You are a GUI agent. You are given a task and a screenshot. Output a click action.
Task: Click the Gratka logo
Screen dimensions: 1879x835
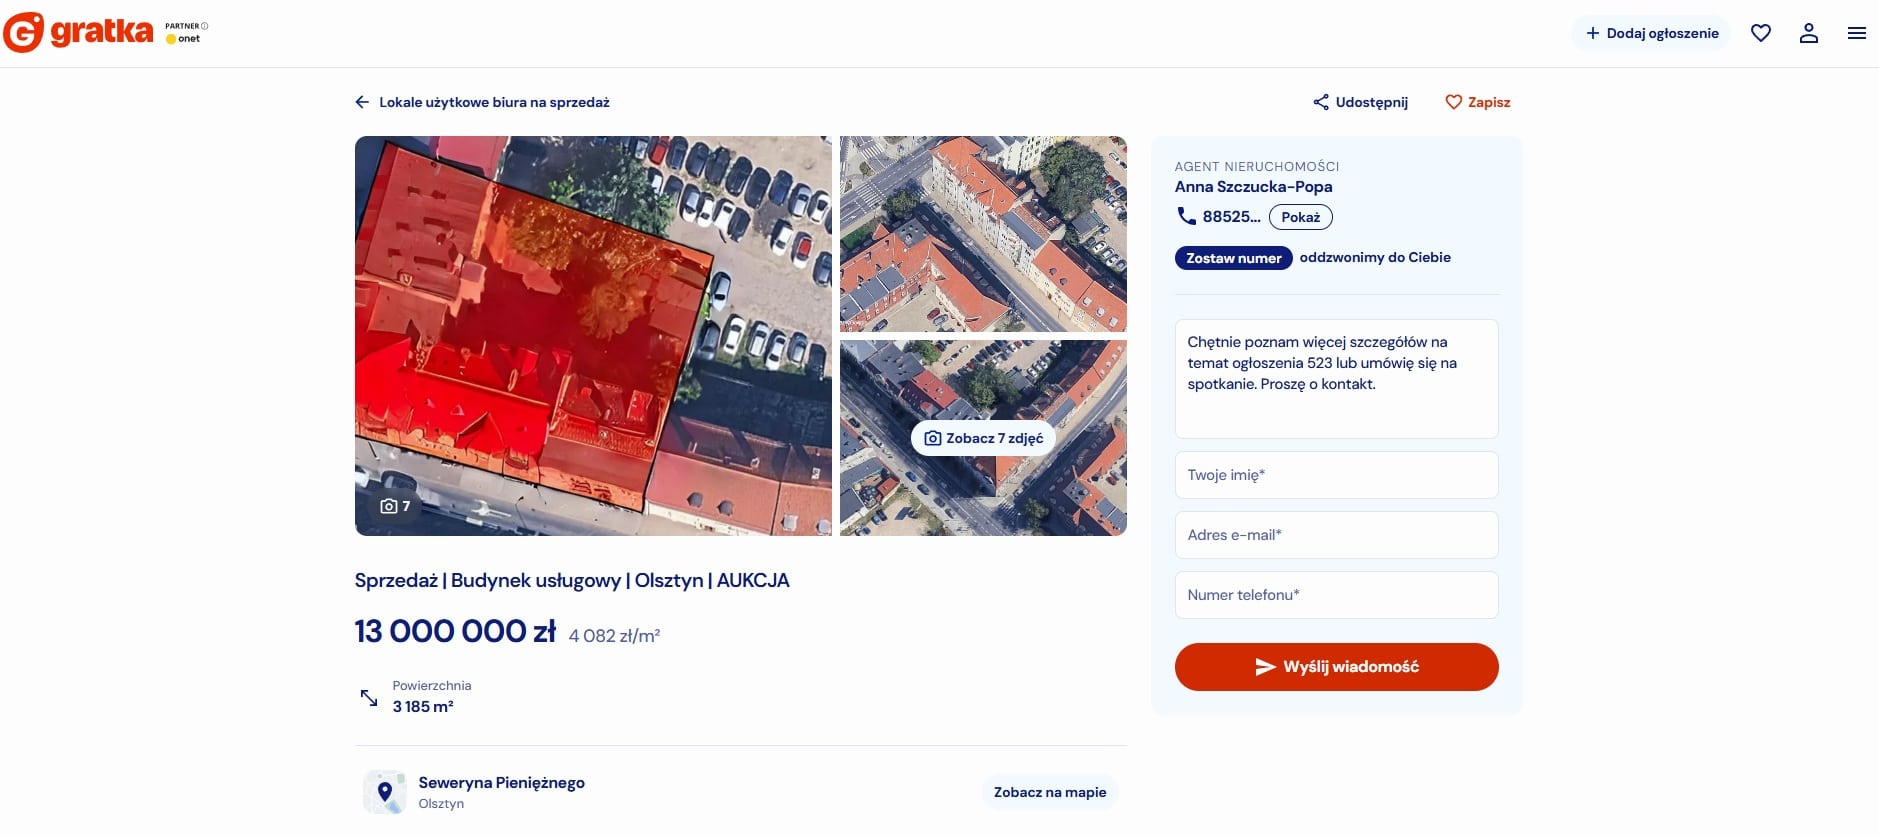pyautogui.click(x=79, y=32)
